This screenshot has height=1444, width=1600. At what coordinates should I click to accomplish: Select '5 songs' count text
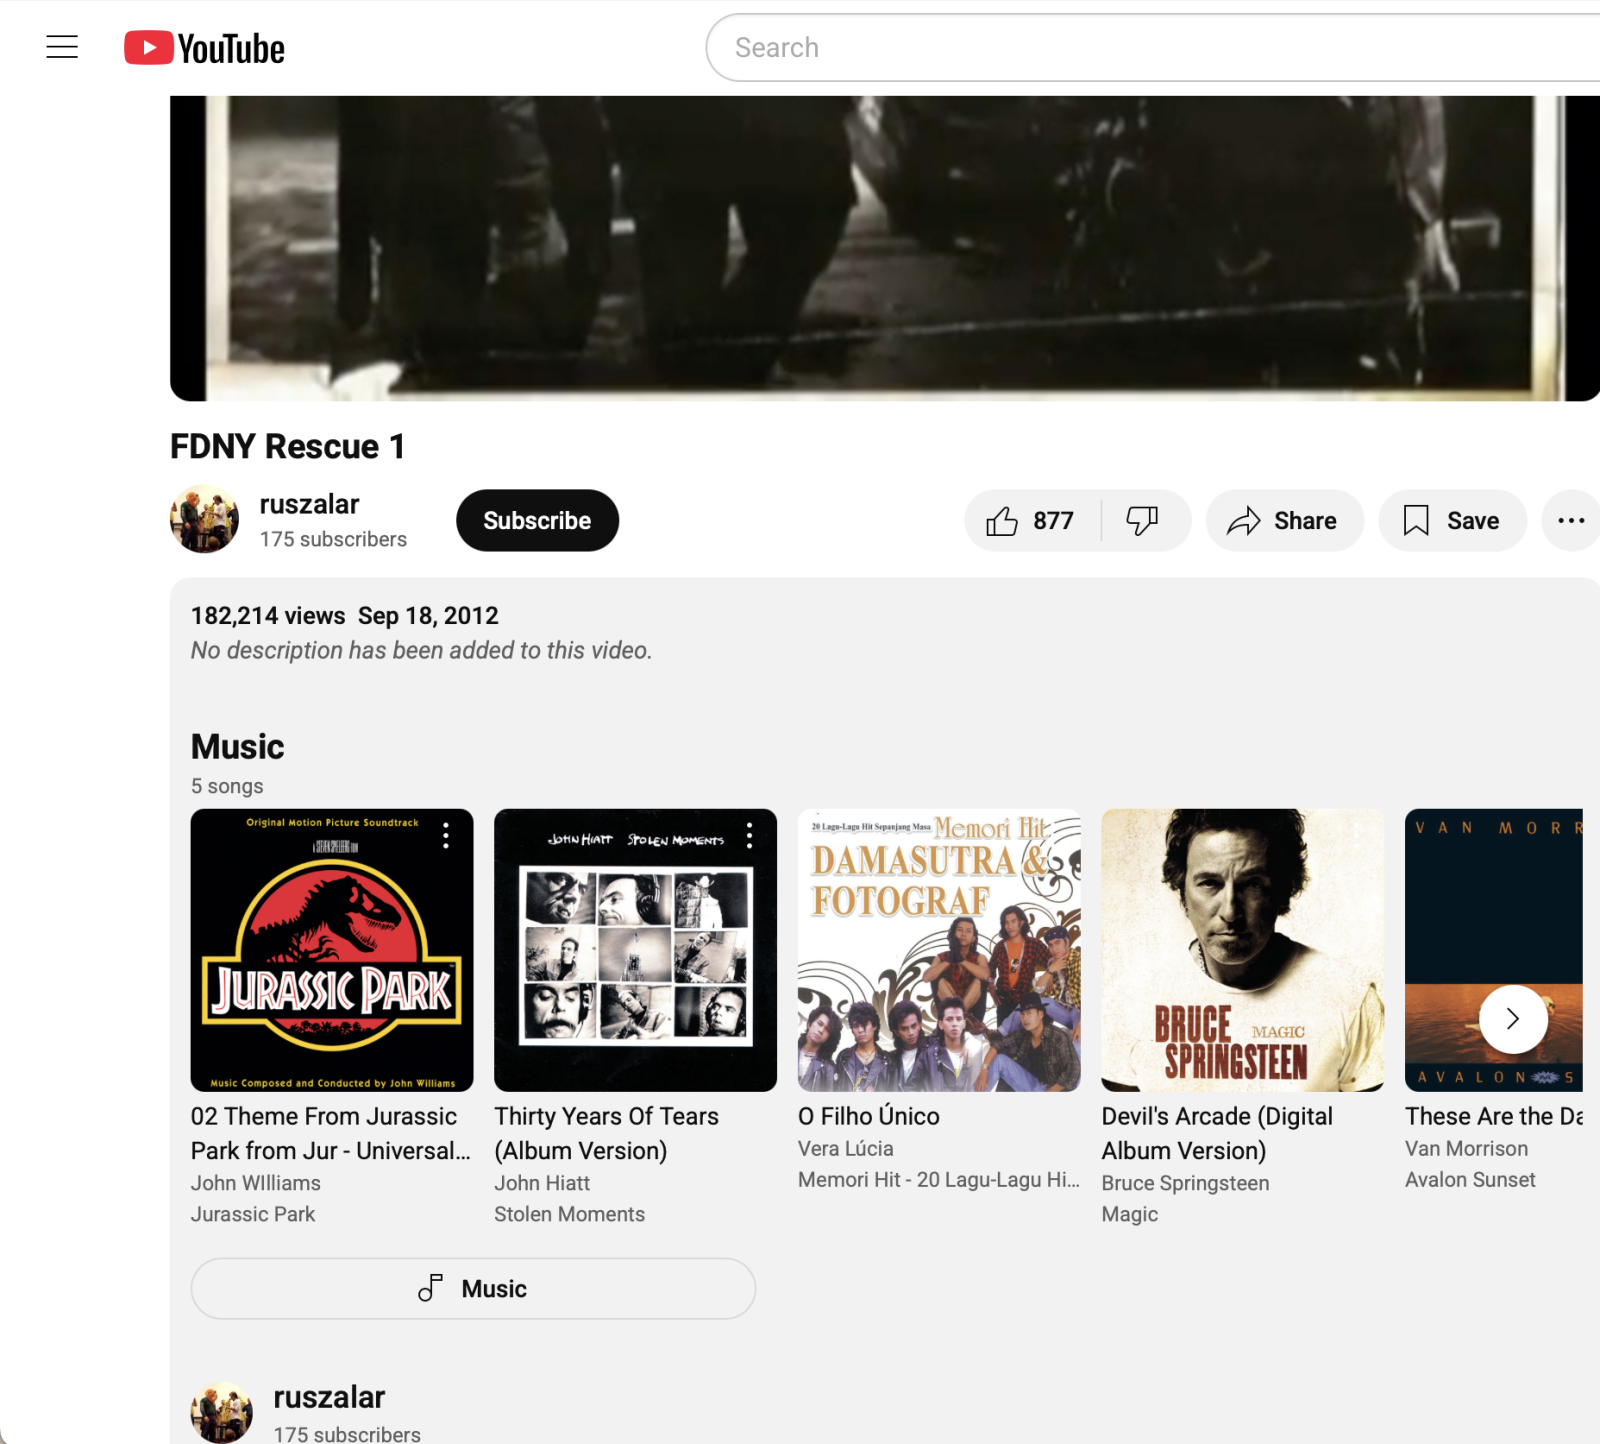tap(227, 786)
